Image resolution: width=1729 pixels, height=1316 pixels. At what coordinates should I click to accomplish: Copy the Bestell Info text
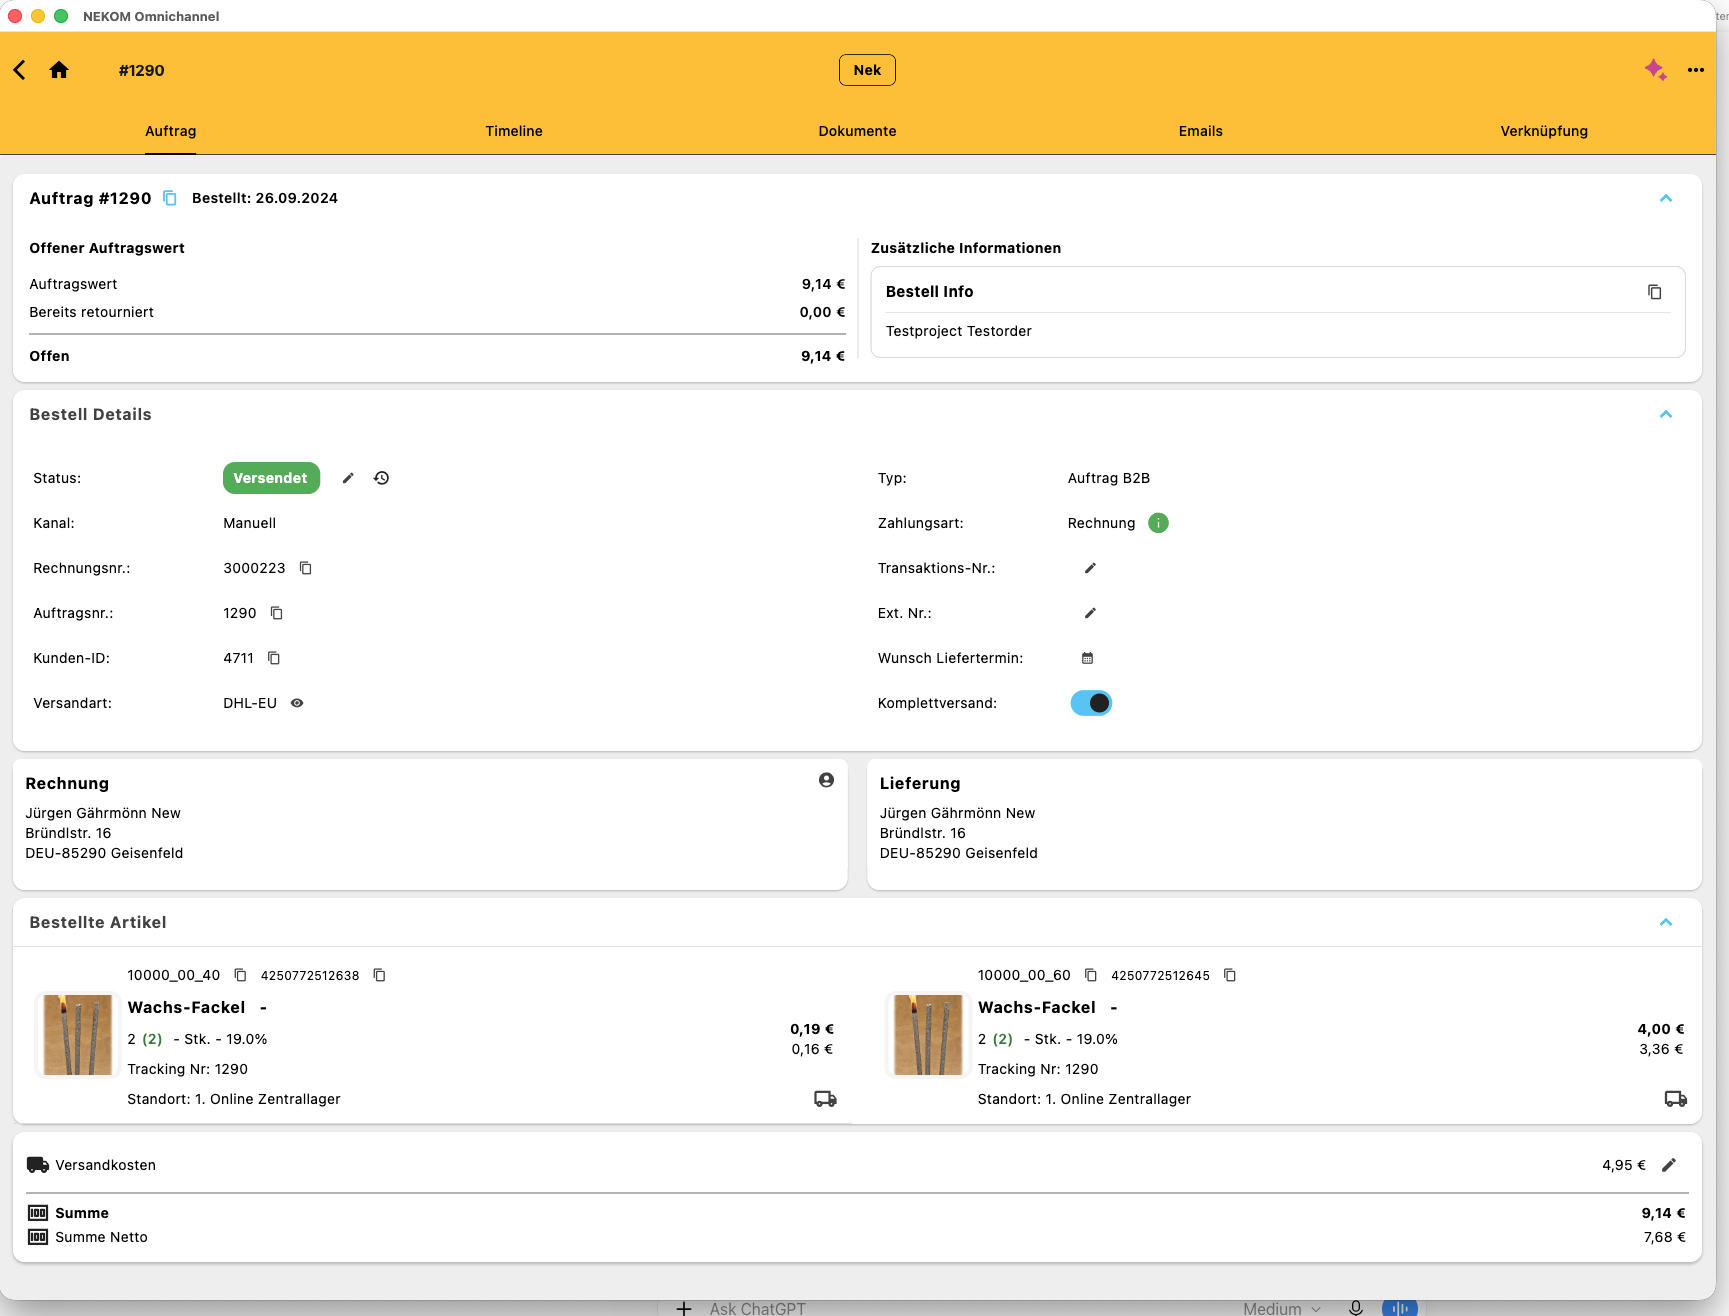click(x=1654, y=292)
